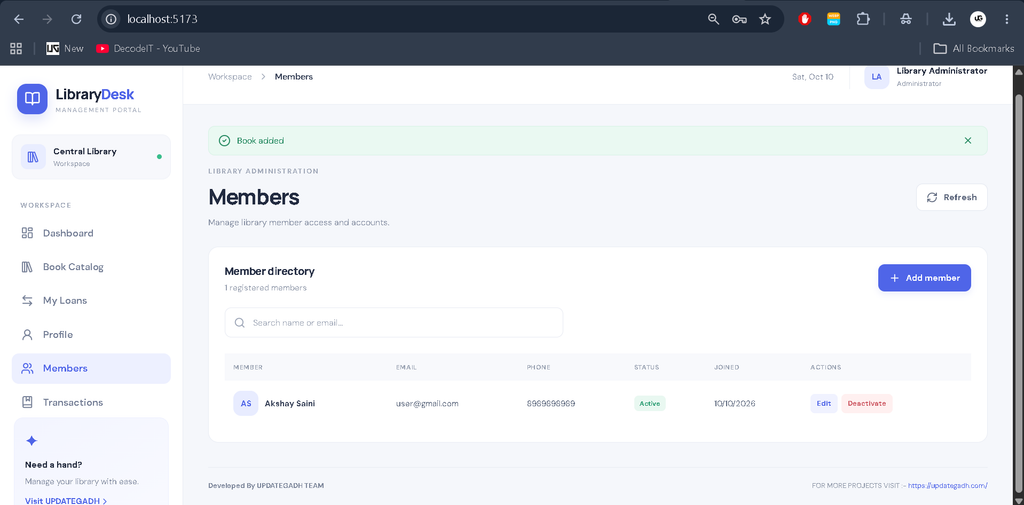This screenshot has width=1024, height=505.
Task: Open the browser downloads icon
Action: 949,20
